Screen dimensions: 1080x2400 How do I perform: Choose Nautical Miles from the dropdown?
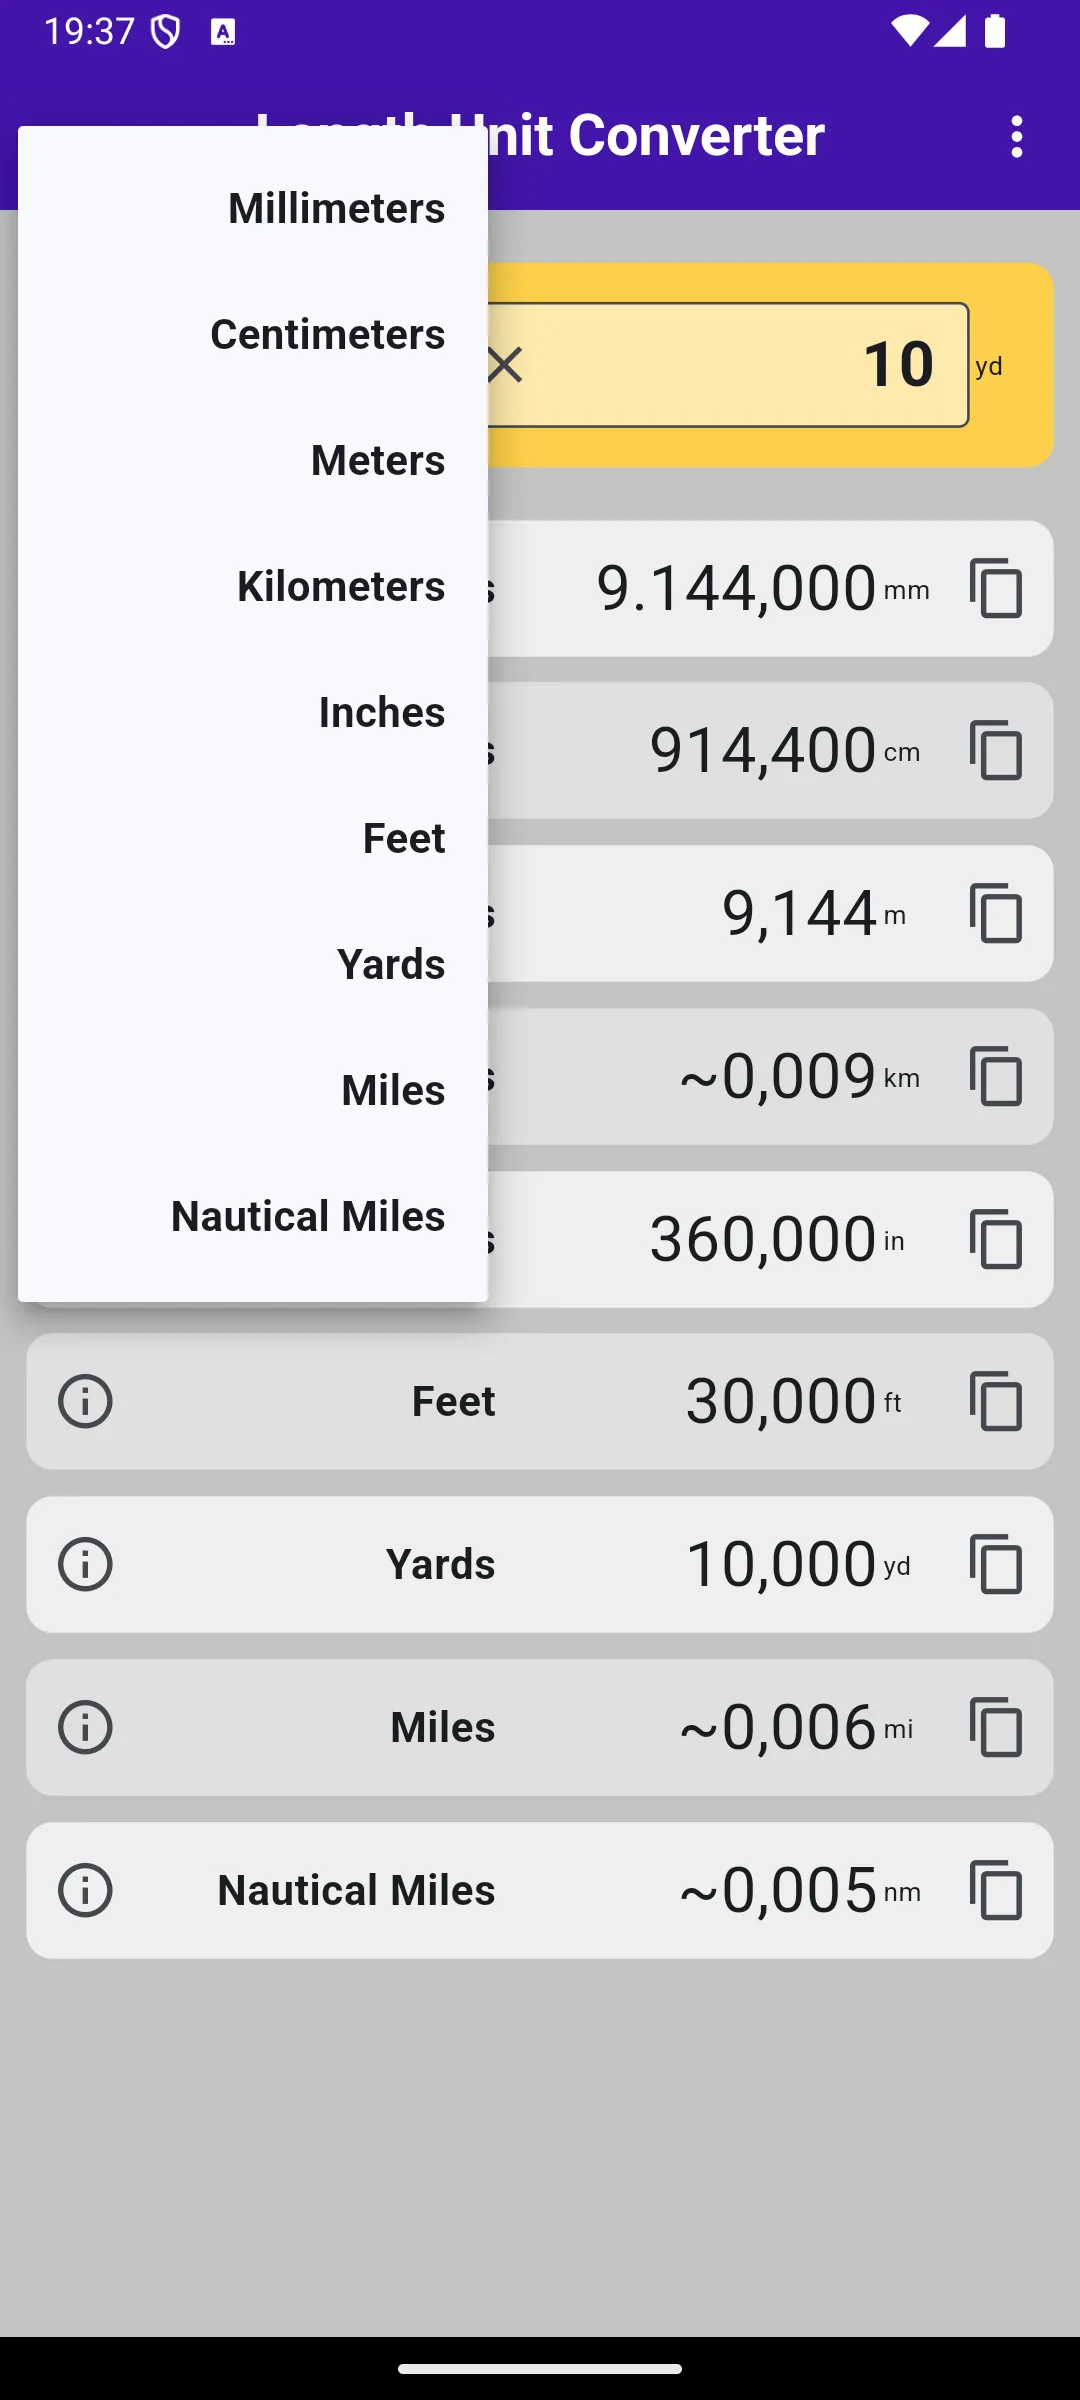[253, 1216]
